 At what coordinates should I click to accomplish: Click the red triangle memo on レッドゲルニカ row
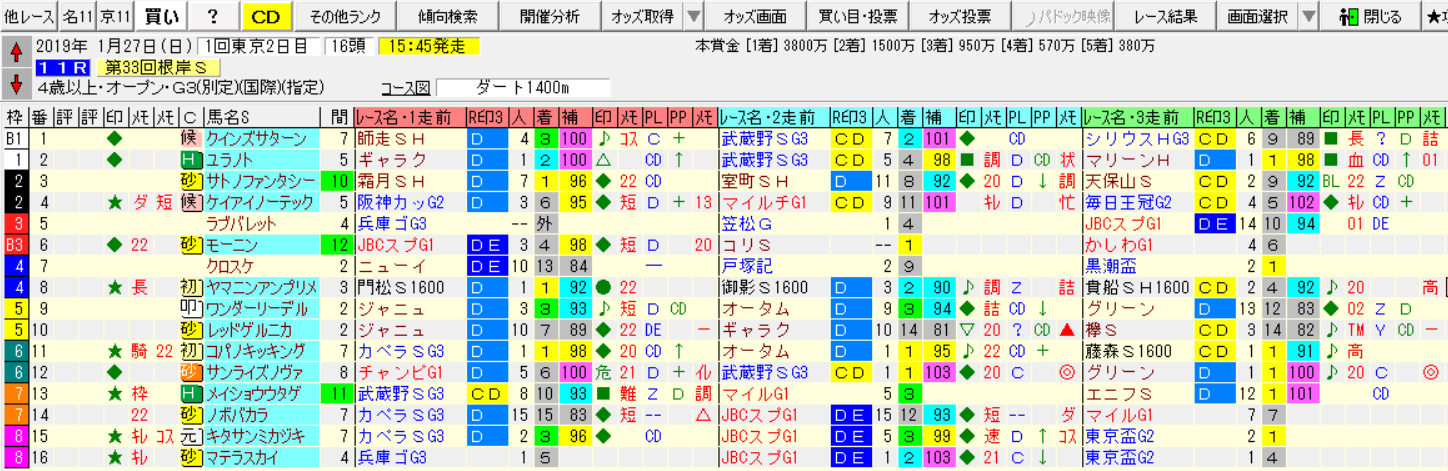[x=1069, y=329]
